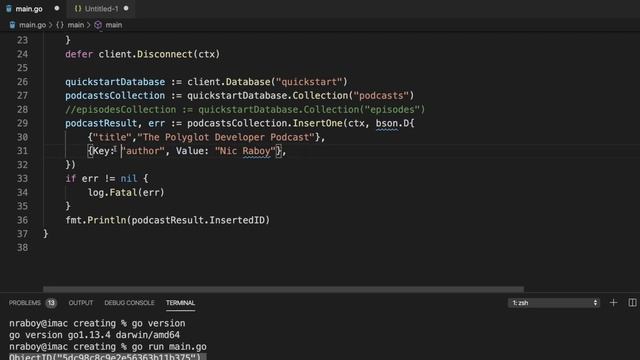Click the Go file icon on main.go tab
The height and width of the screenshot is (360, 640).
[9, 9]
